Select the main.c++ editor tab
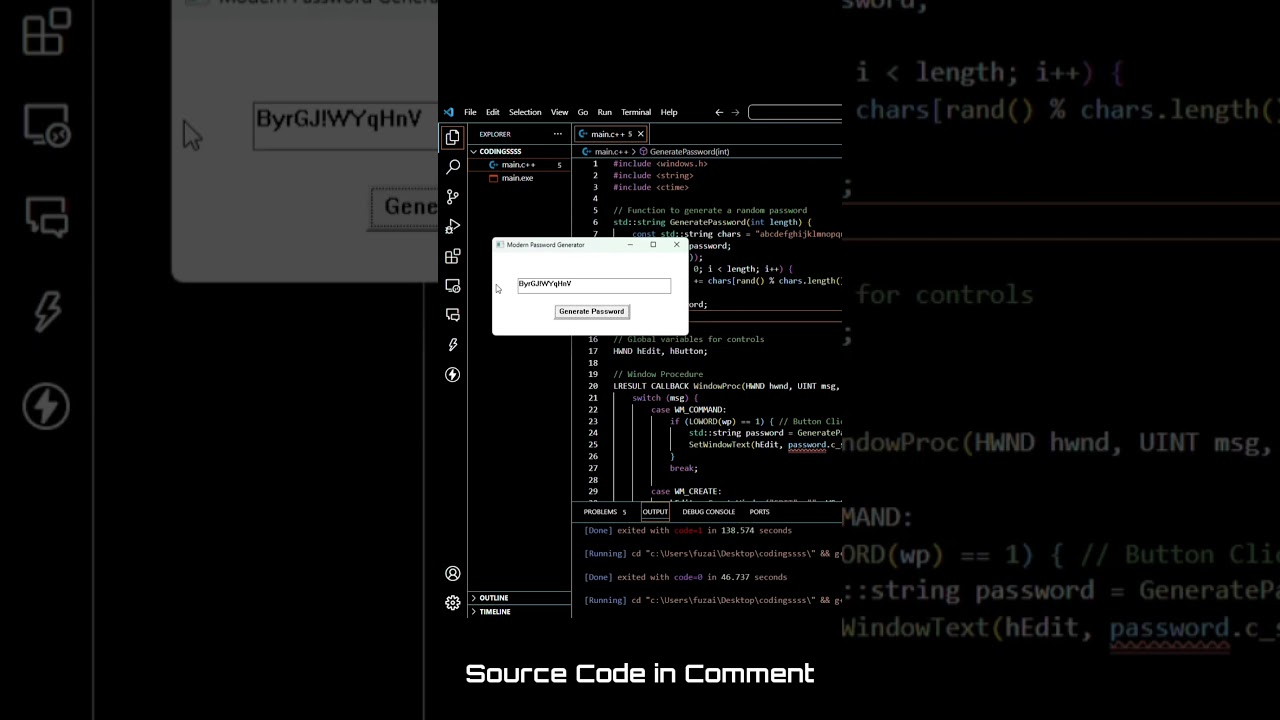 [611, 134]
